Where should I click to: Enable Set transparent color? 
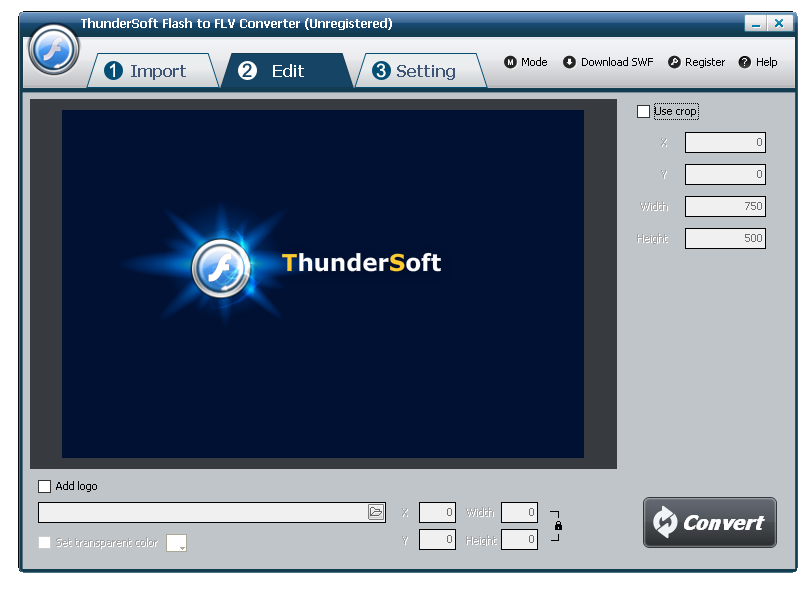pyautogui.click(x=44, y=542)
